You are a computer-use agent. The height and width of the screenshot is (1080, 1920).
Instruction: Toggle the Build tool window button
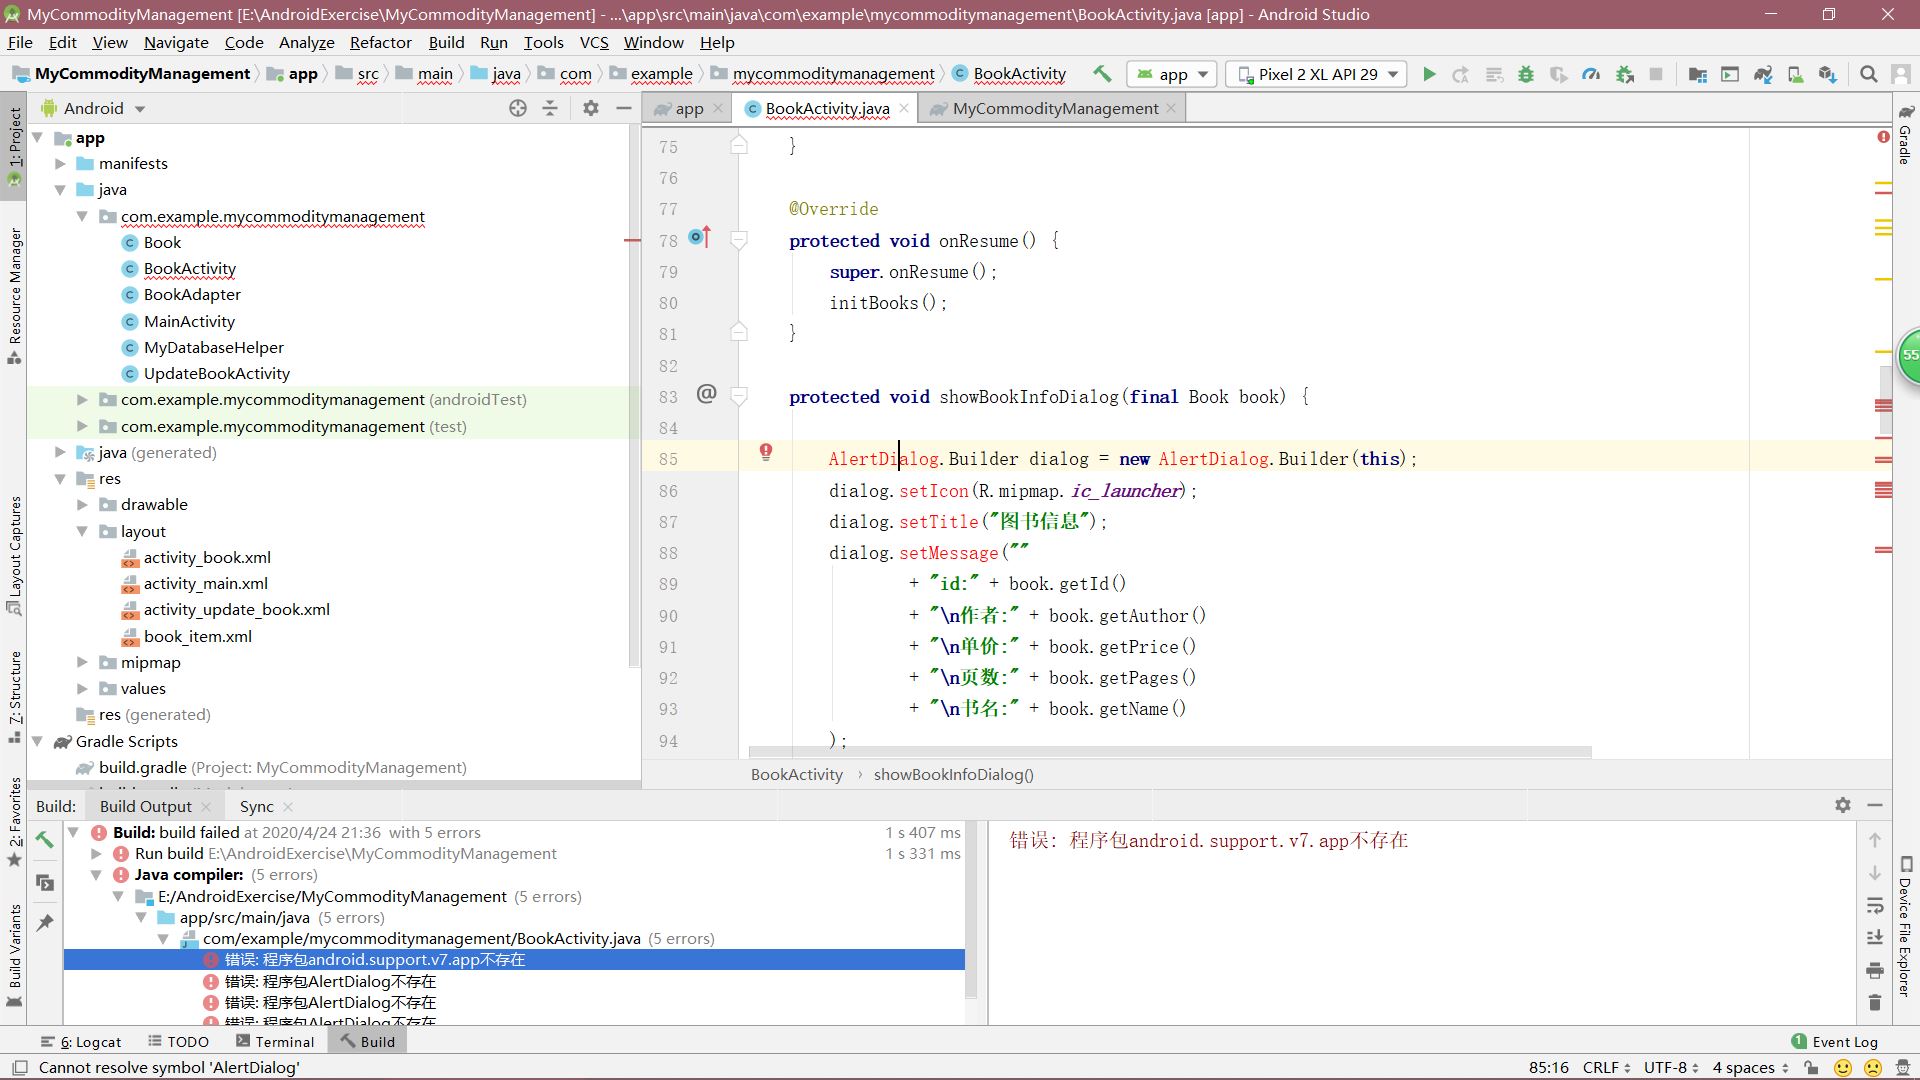point(367,1041)
